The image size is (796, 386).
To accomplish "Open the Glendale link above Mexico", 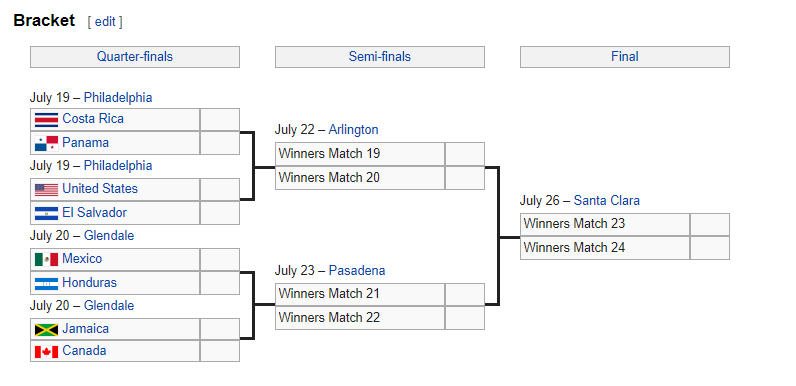I will tap(109, 235).
